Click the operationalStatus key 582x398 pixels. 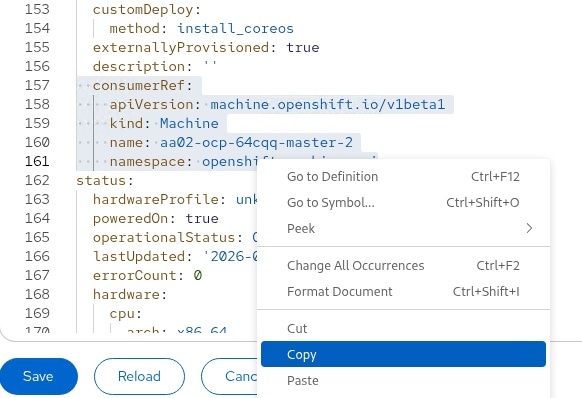[x=164, y=237]
